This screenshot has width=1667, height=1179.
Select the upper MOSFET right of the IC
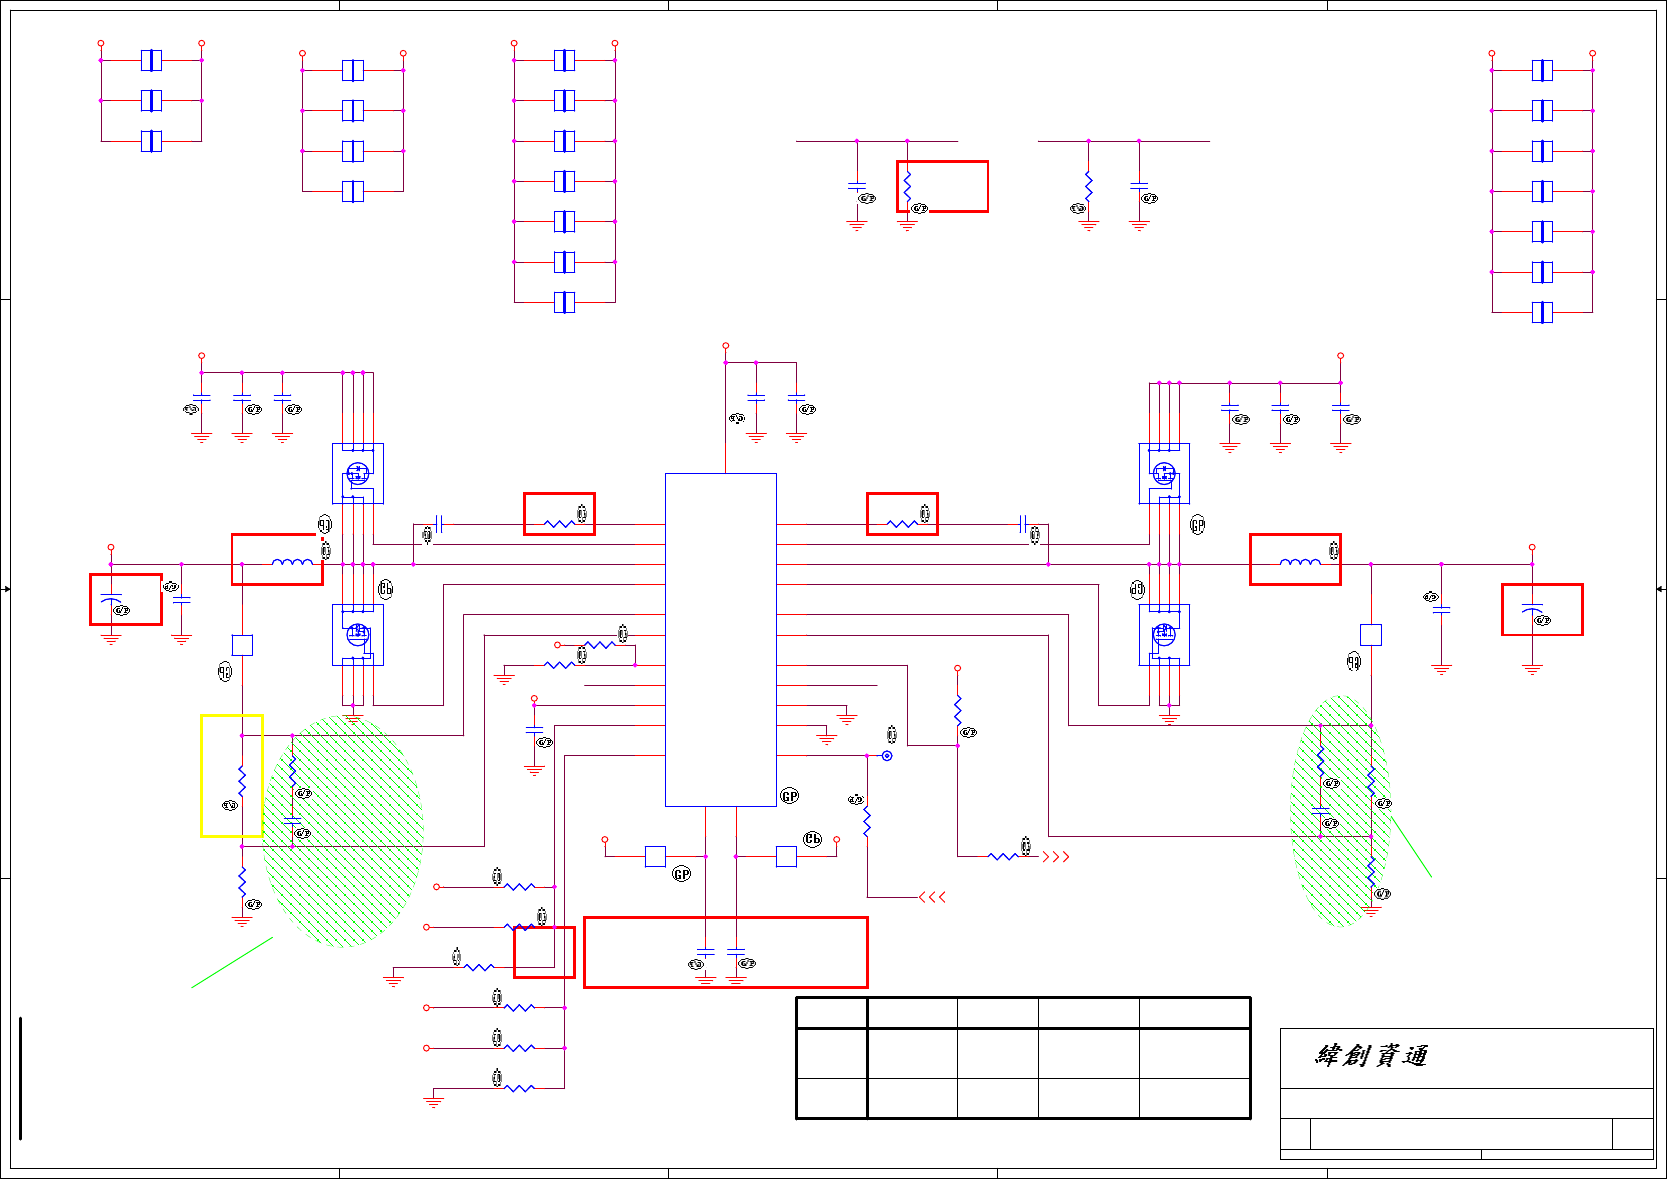click(1164, 474)
